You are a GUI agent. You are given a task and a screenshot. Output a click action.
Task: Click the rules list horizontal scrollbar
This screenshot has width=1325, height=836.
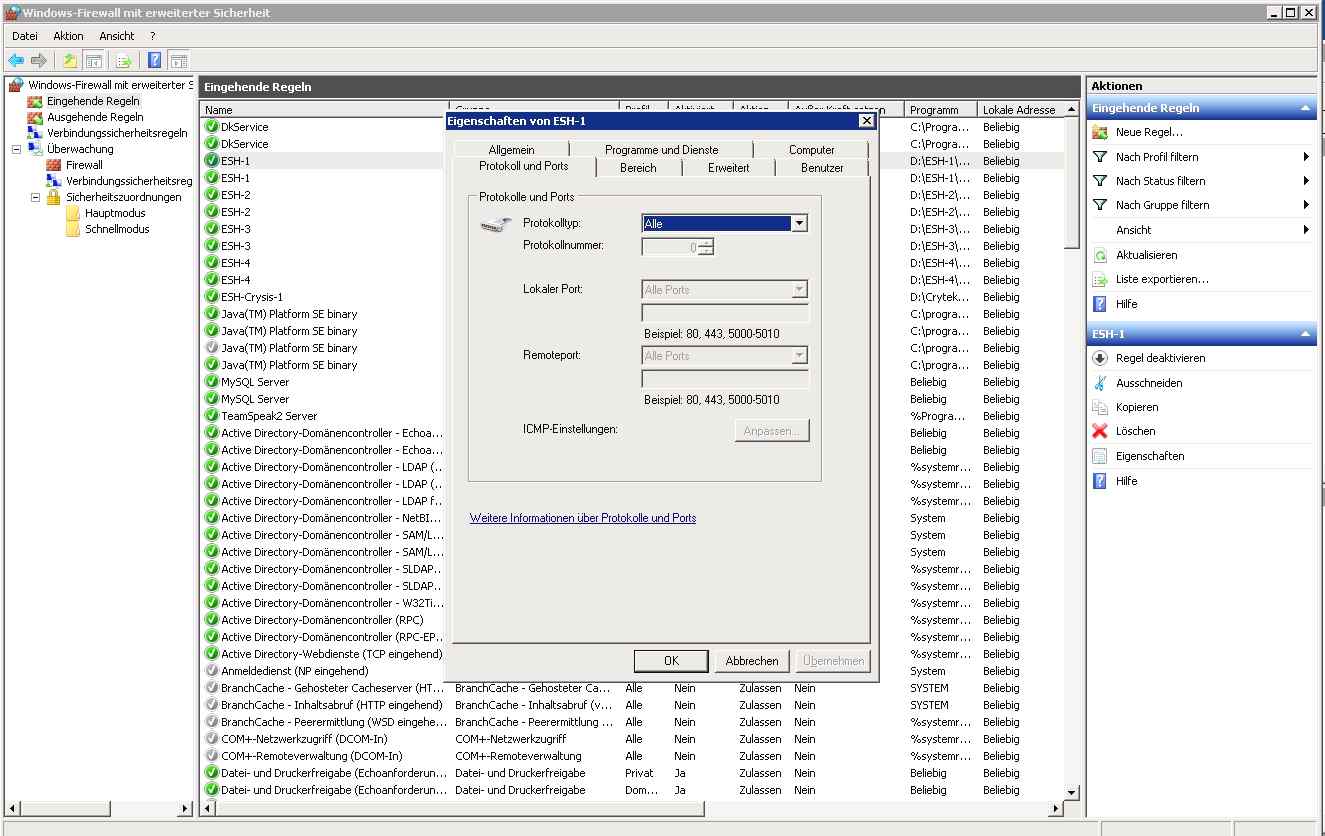(632, 808)
